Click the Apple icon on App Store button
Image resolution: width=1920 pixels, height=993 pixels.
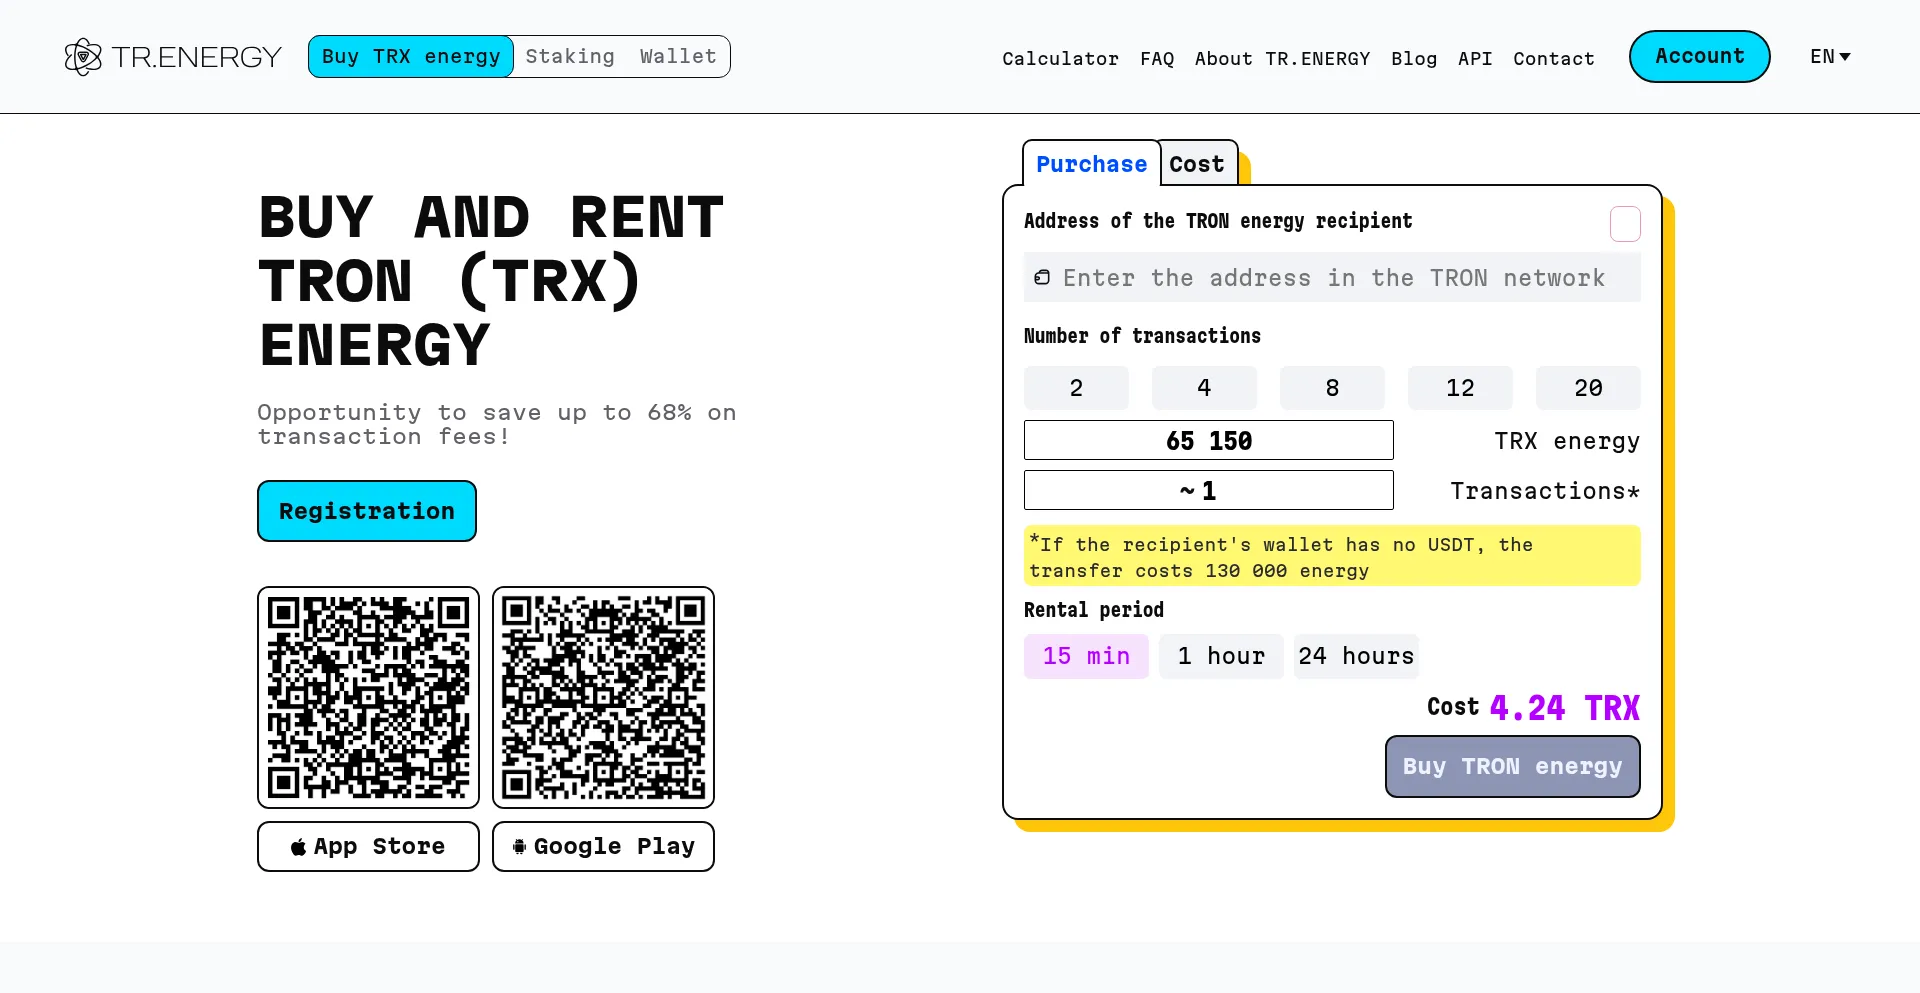(298, 847)
